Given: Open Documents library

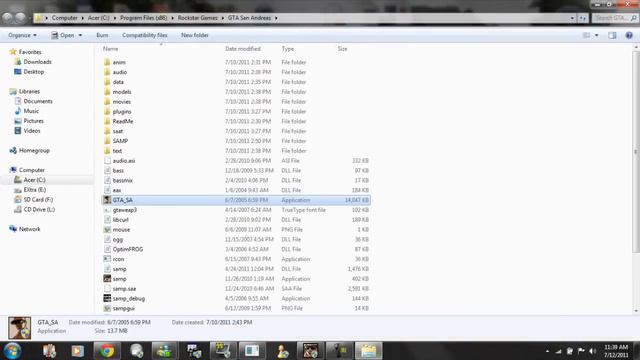Looking at the screenshot, I should [38, 101].
